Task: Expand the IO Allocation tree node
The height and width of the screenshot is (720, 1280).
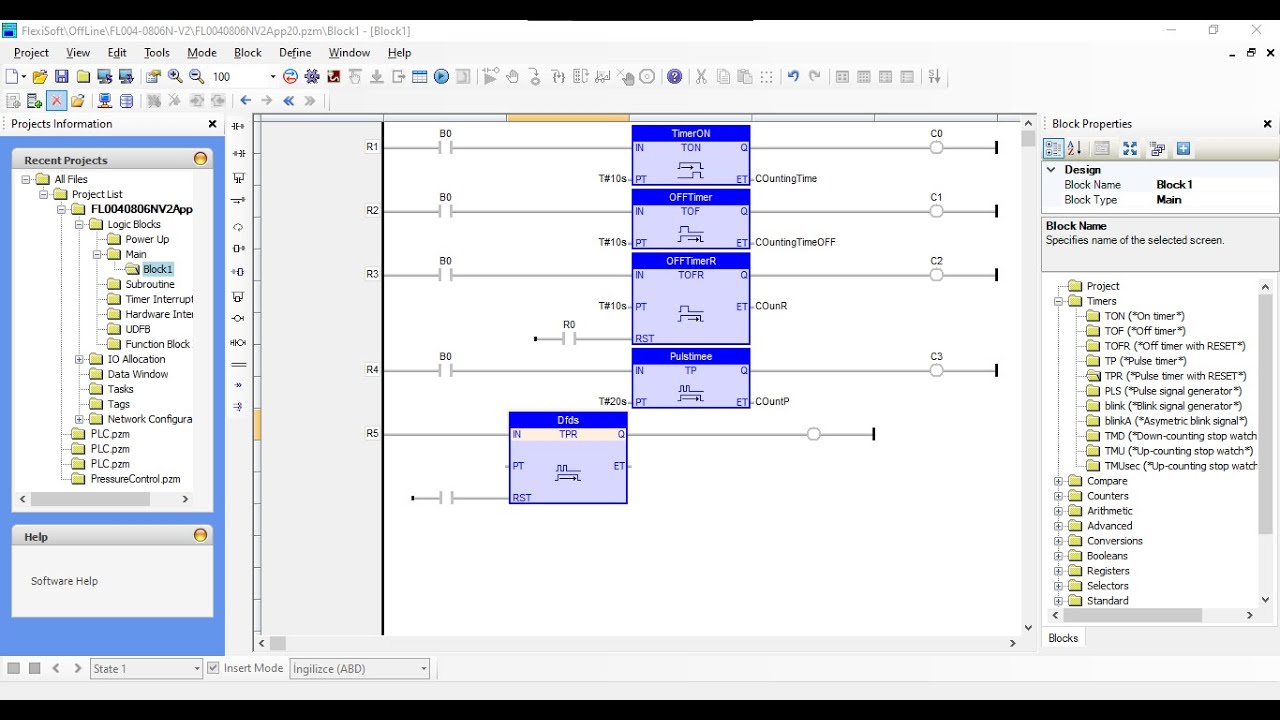Action: pyautogui.click(x=79, y=359)
